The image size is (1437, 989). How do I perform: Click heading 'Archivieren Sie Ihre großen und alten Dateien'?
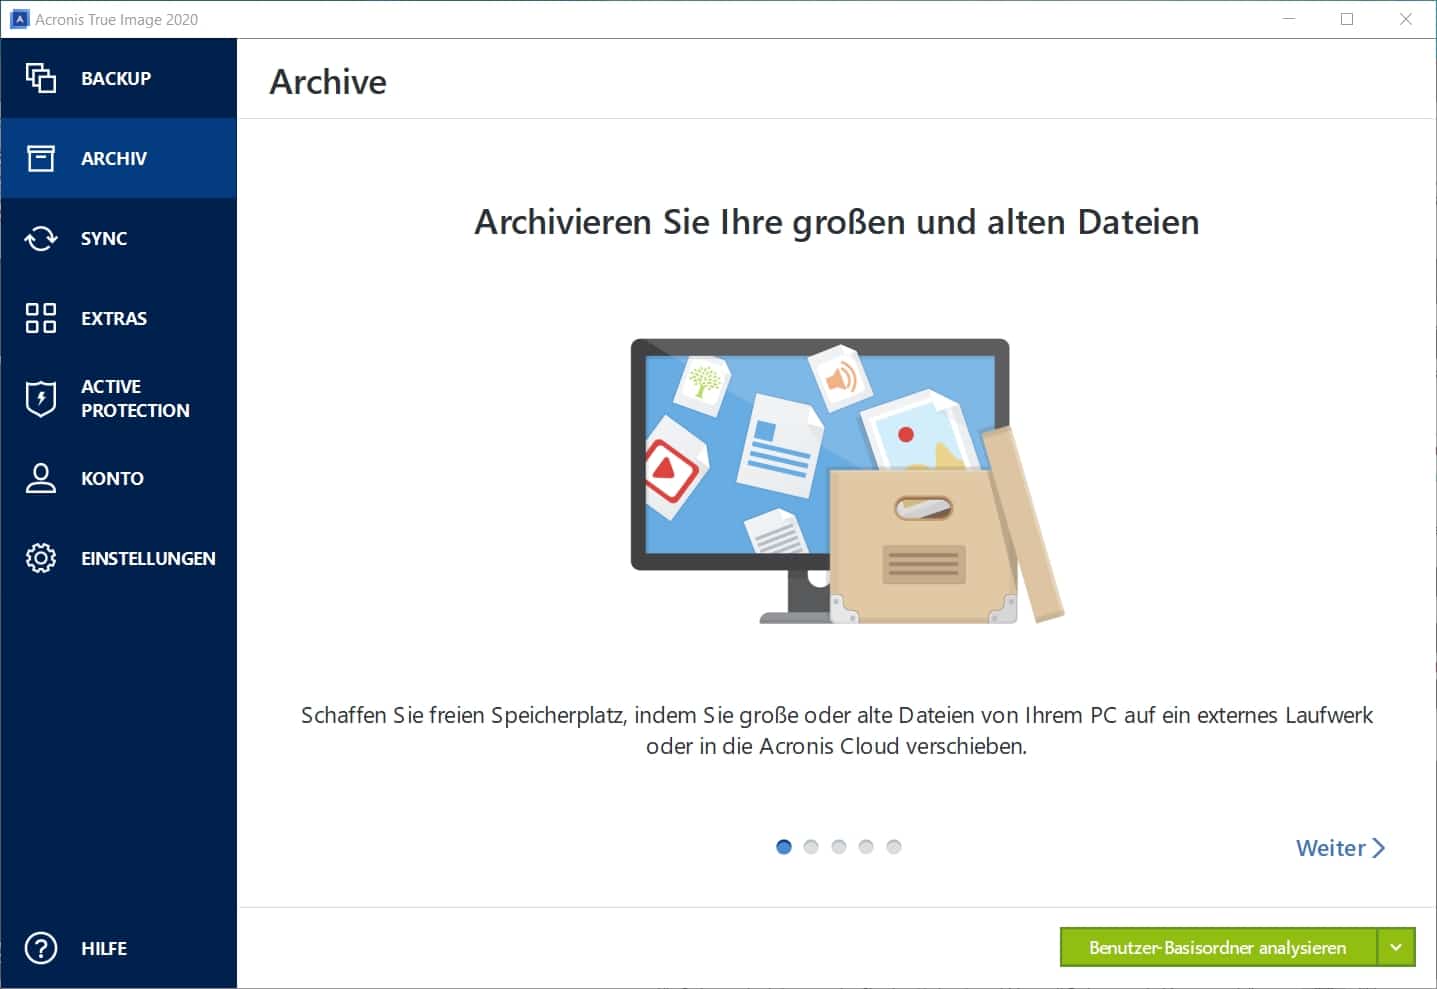837,222
